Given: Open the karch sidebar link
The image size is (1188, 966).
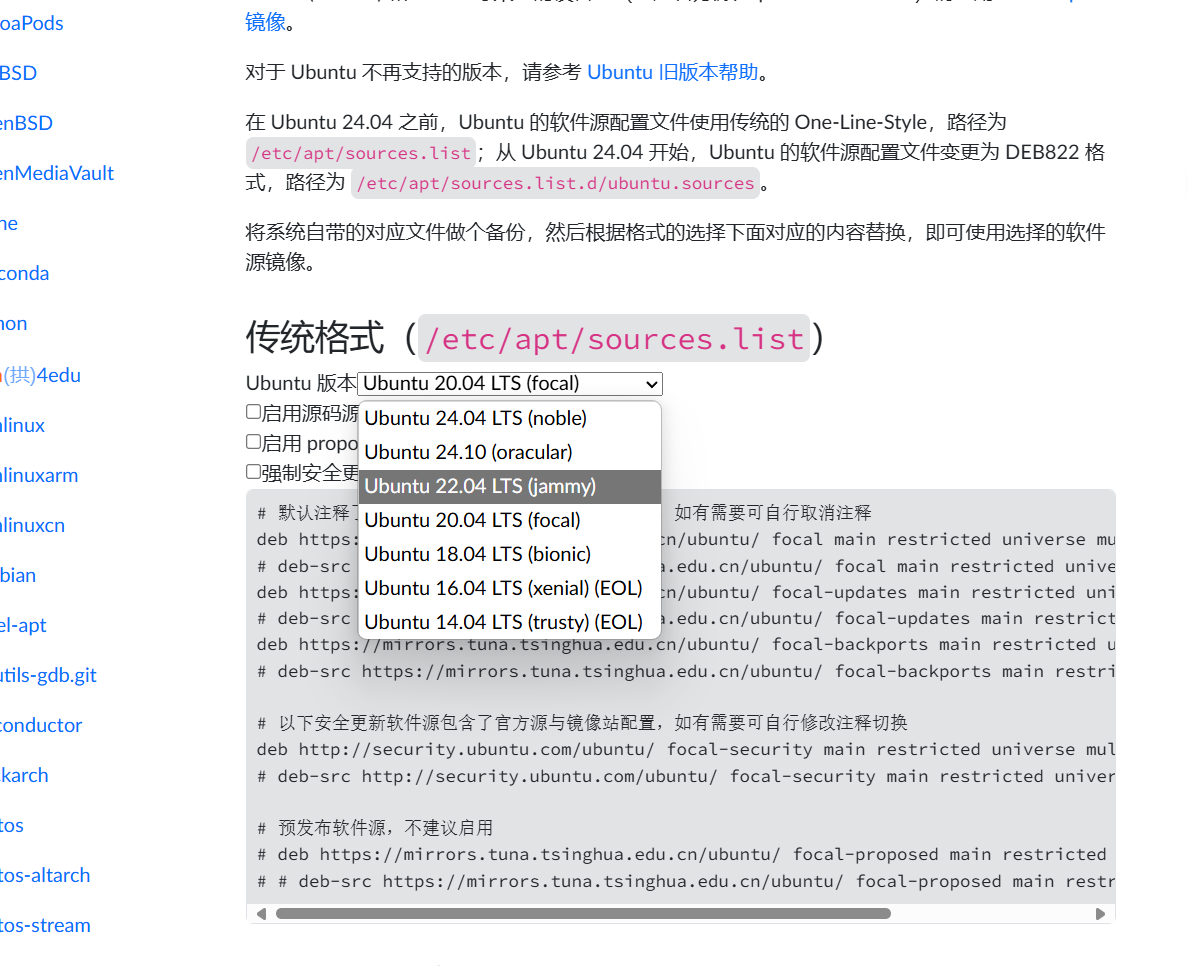Looking at the screenshot, I should pos(24,775).
